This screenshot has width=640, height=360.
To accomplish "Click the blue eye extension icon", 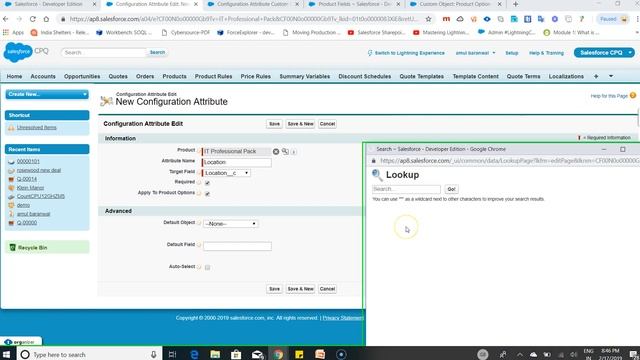I will 487,19.
